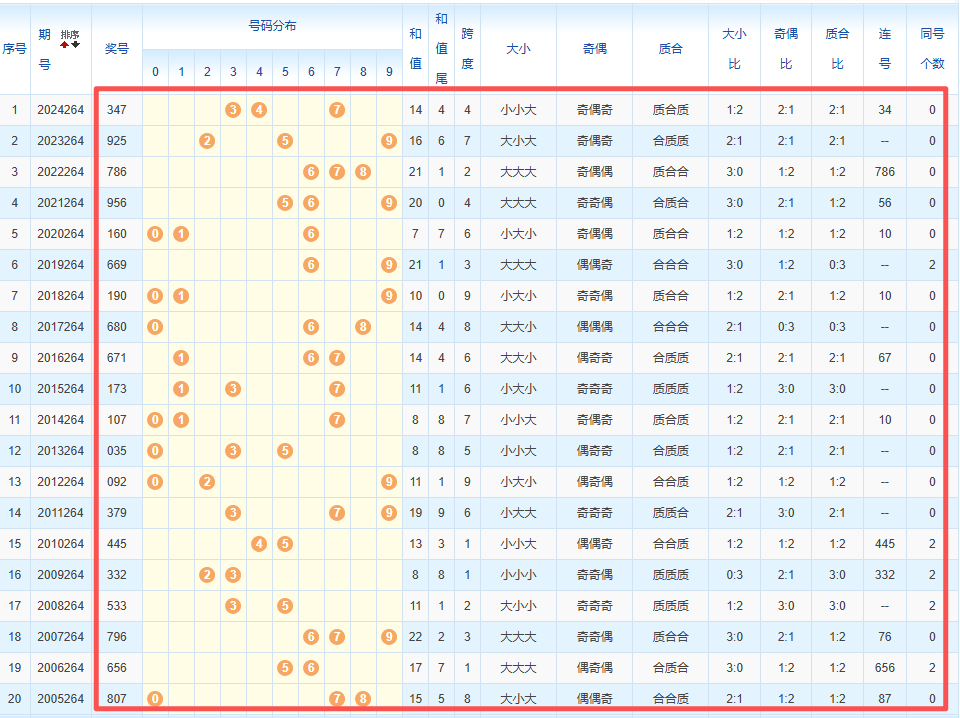Select ball 3 in the 2024264 row
The image size is (960, 718).
[x=233, y=110]
